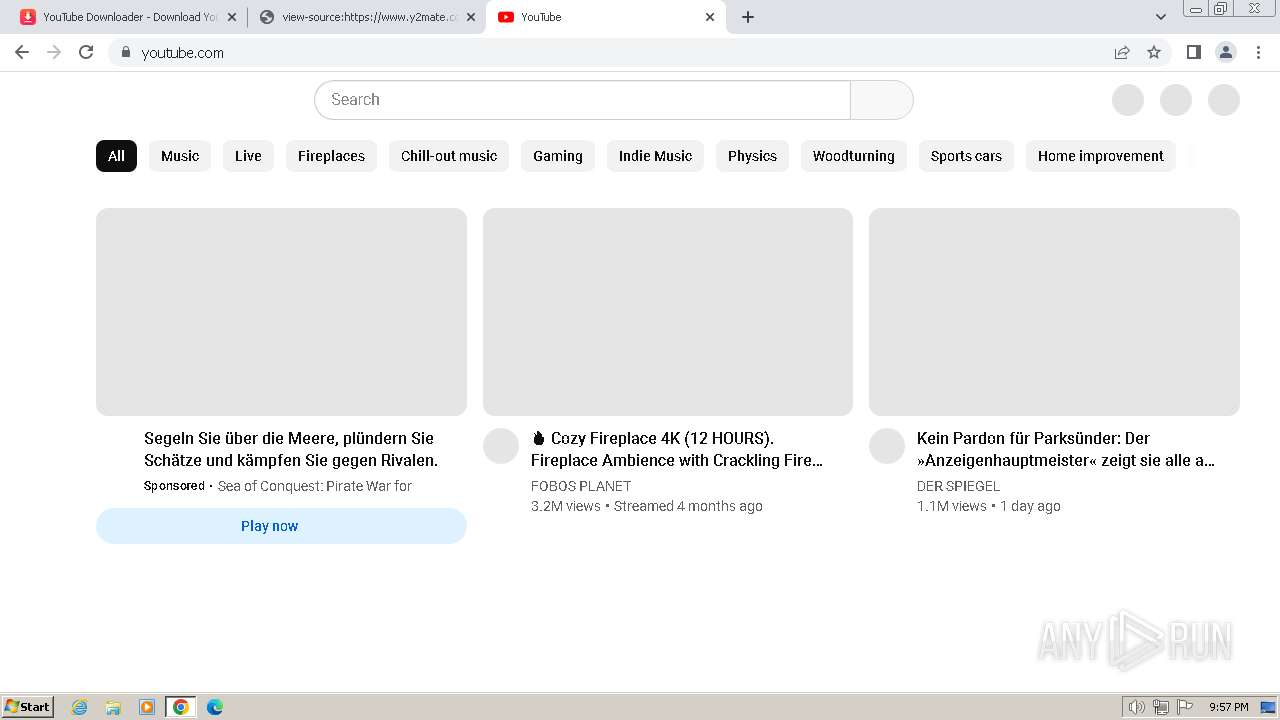
Task: Click the 9:57 PM system clock
Action: pos(1229,707)
